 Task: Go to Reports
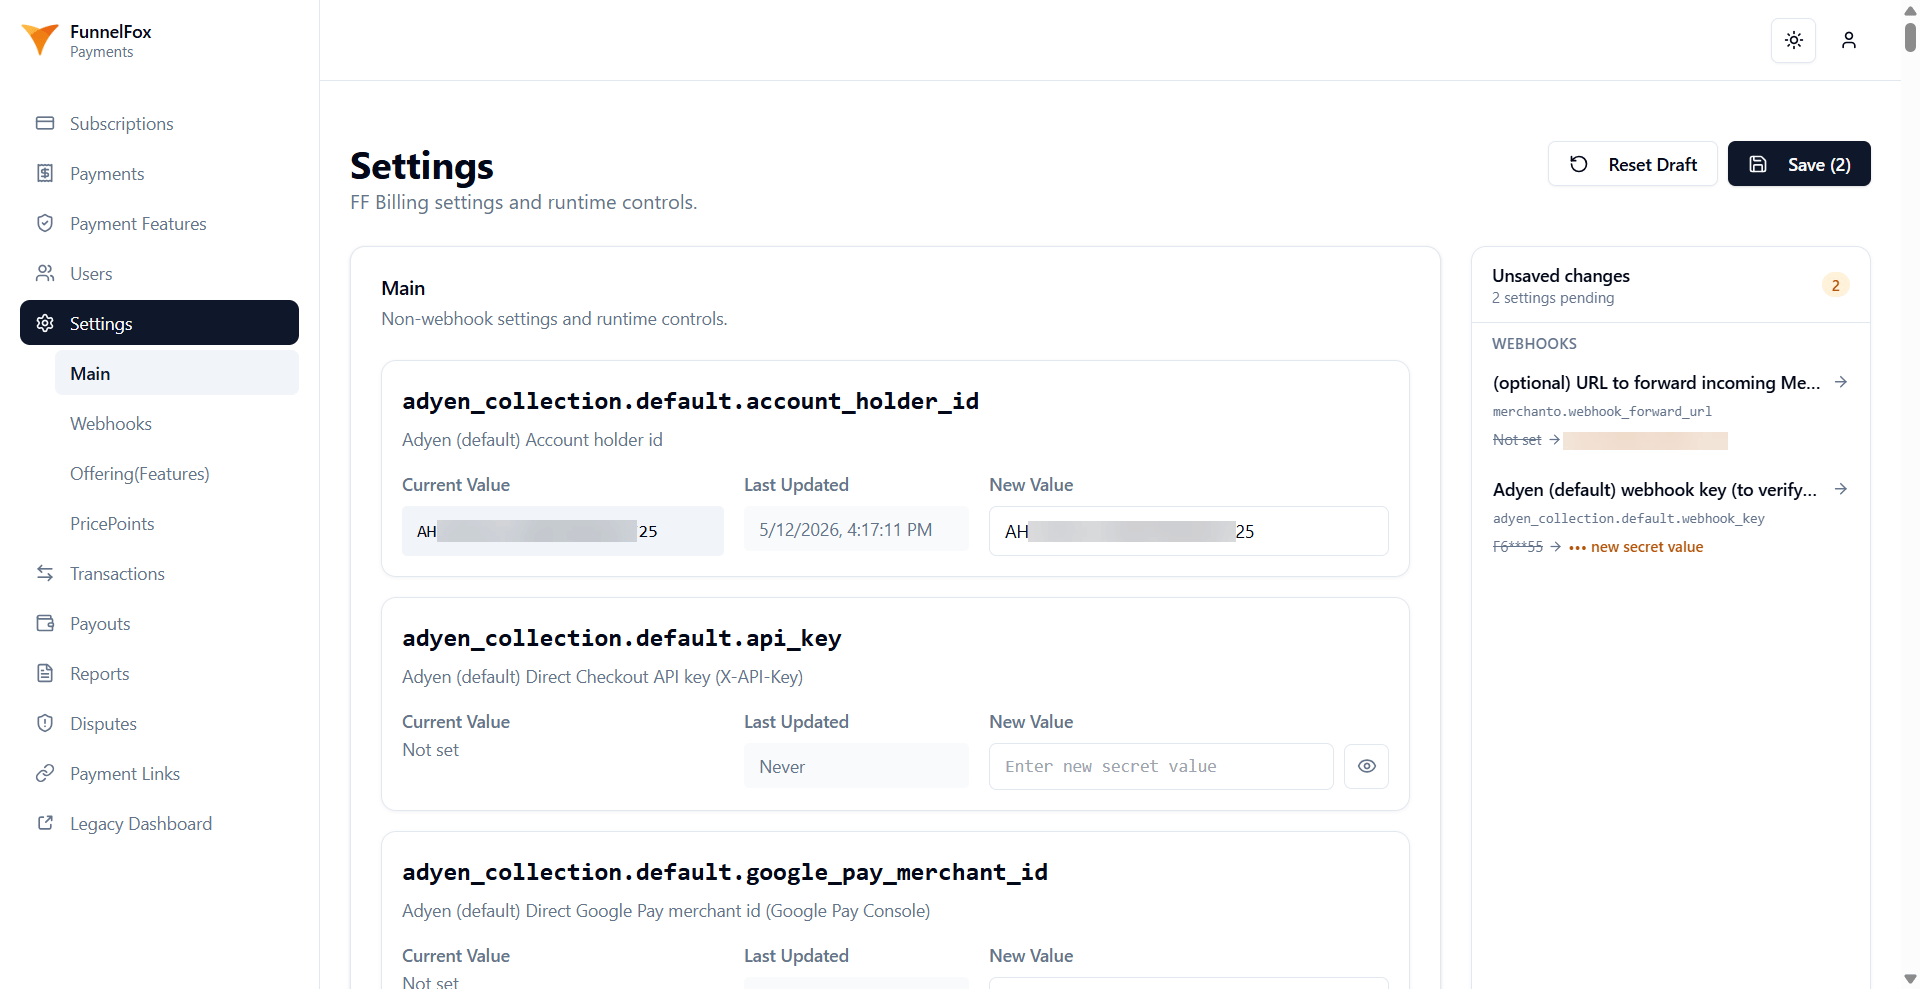coord(159,673)
